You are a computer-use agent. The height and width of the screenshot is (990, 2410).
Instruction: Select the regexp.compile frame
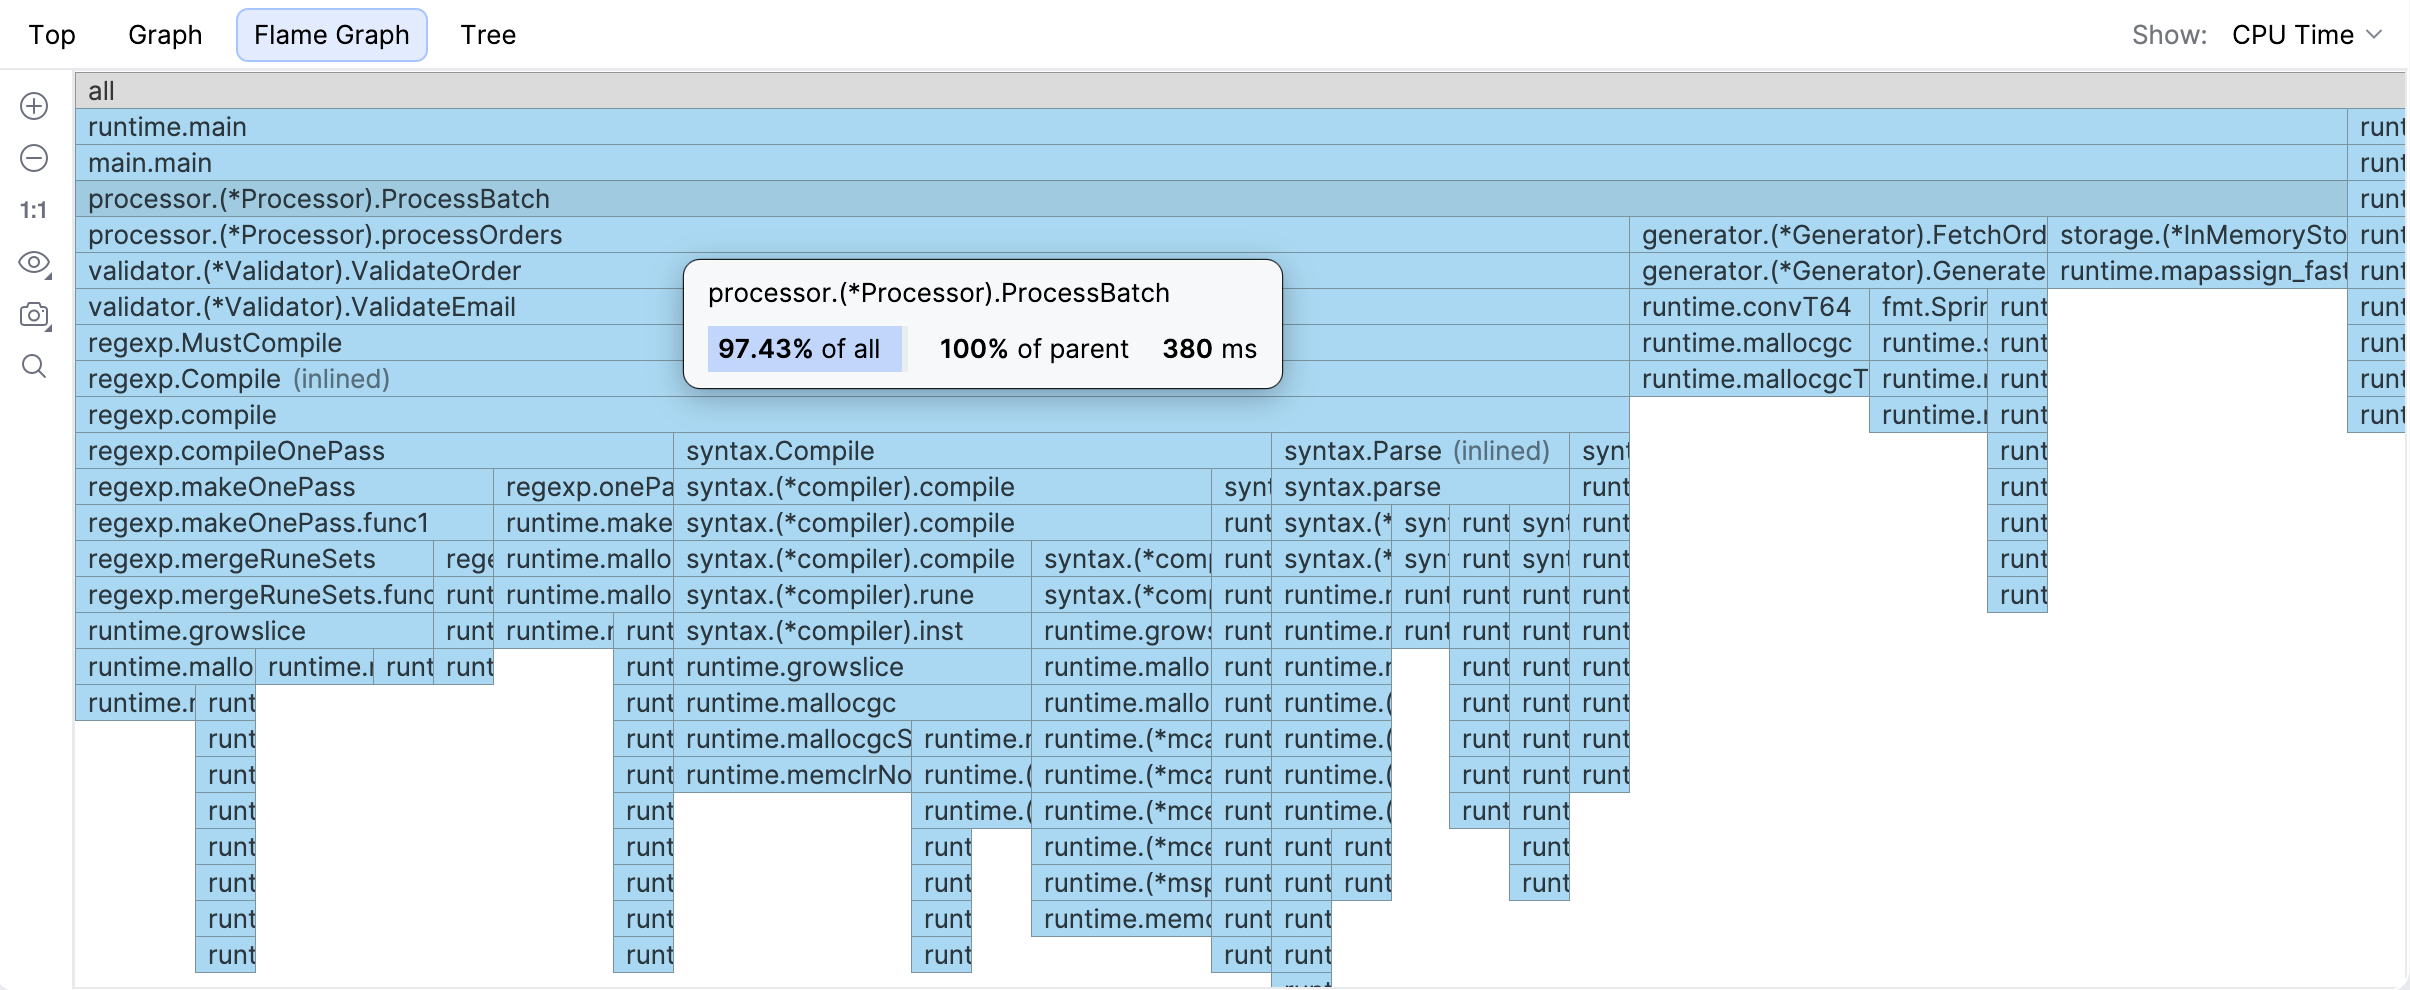pyautogui.click(x=852, y=415)
